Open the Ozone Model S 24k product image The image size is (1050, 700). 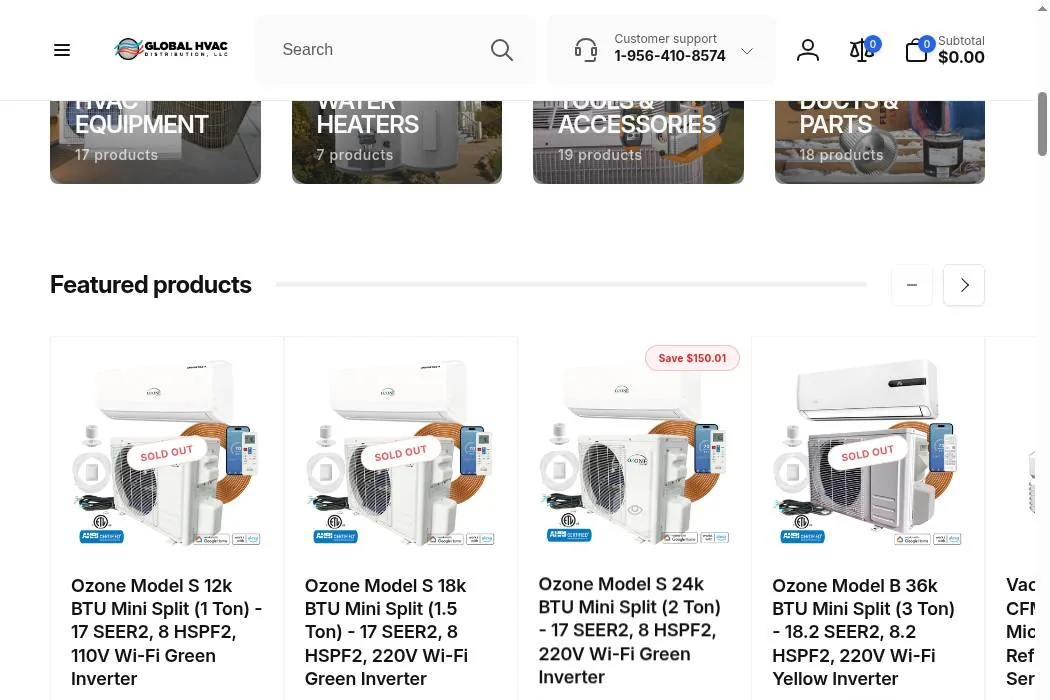pos(634,452)
